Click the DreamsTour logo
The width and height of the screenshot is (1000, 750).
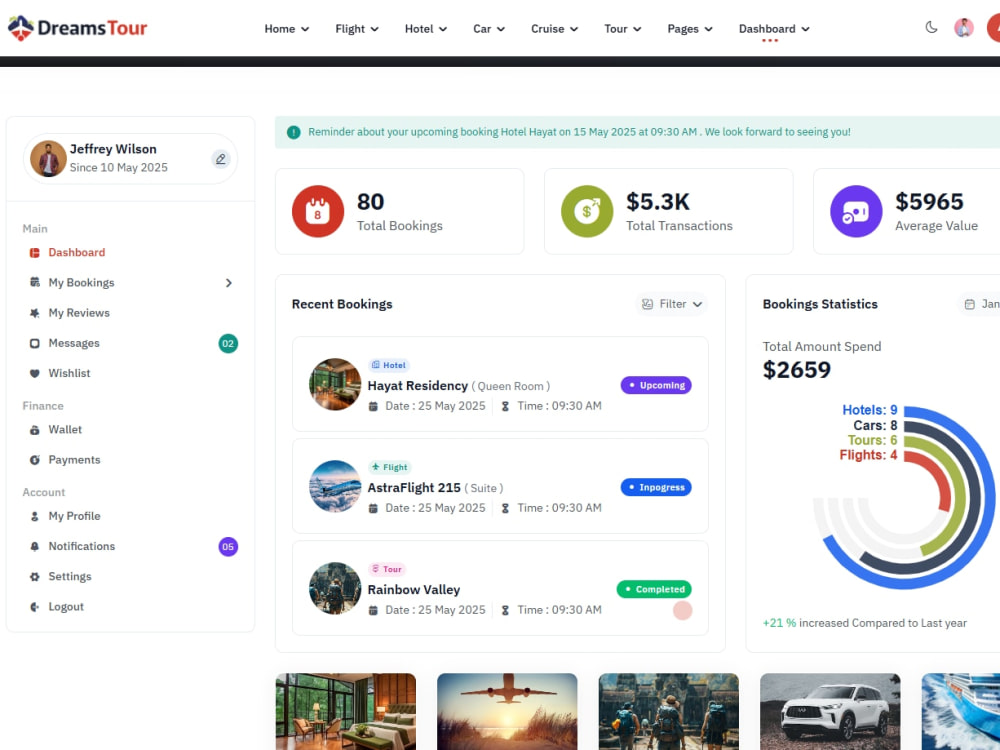click(77, 28)
